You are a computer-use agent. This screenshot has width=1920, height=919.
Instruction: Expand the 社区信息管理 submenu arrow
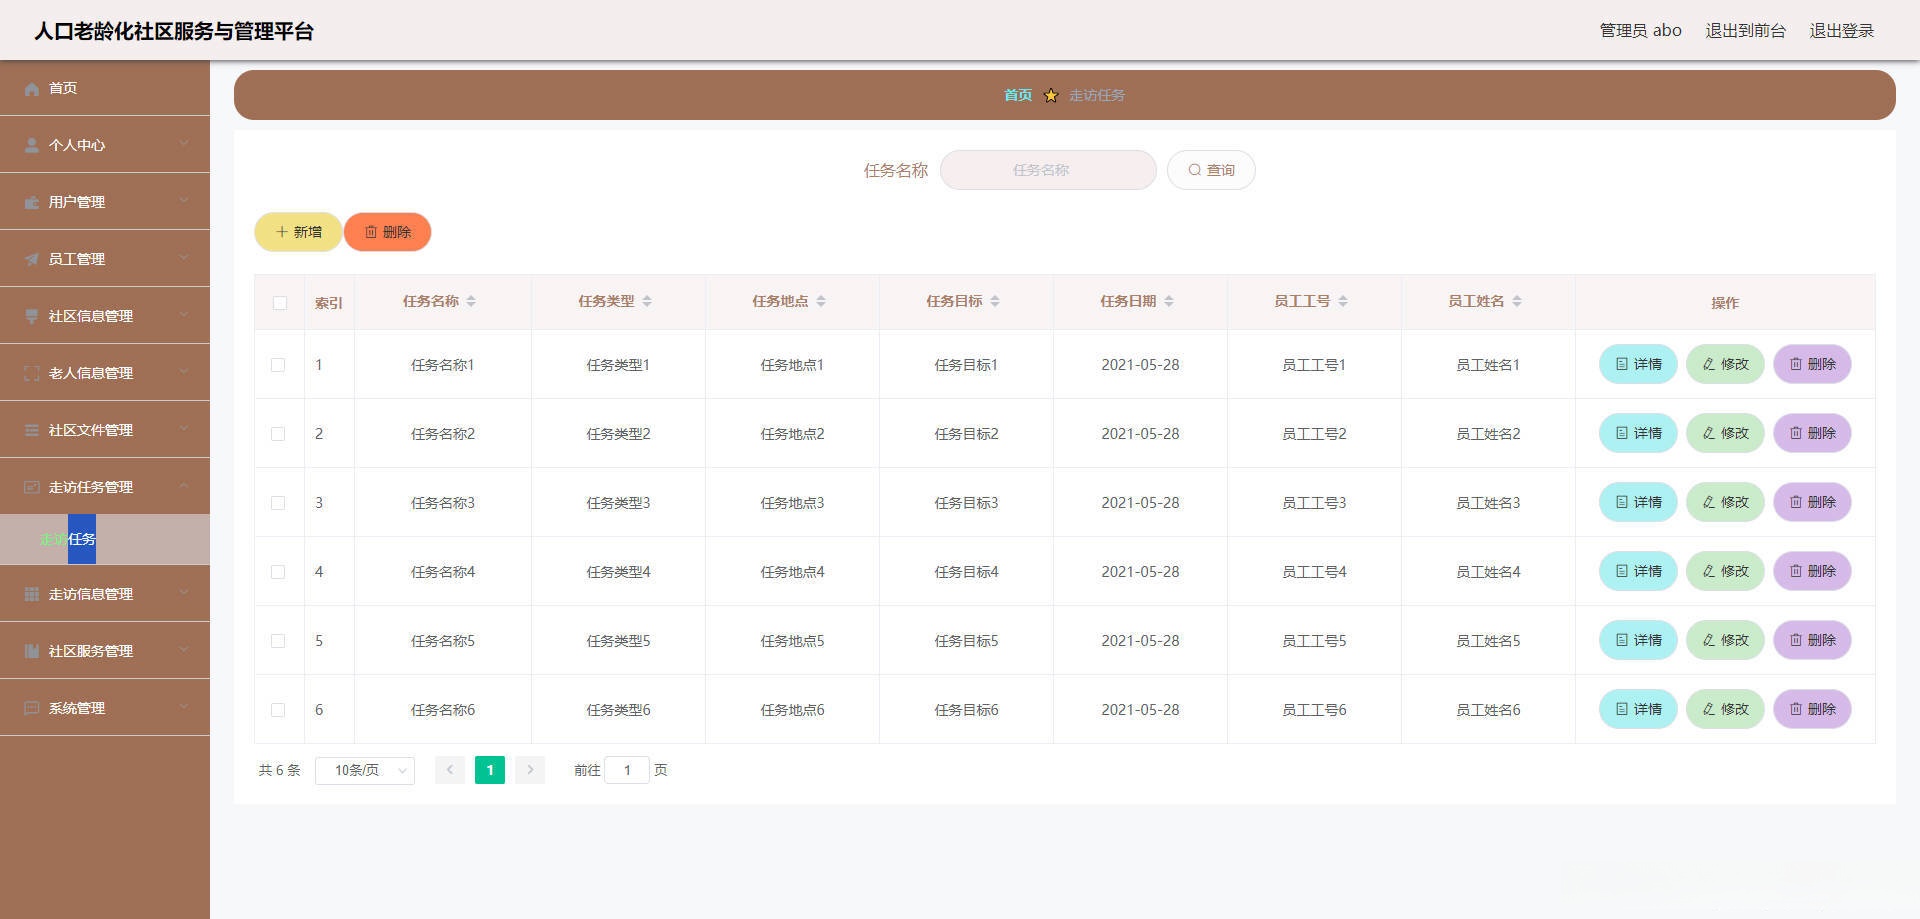(x=184, y=315)
